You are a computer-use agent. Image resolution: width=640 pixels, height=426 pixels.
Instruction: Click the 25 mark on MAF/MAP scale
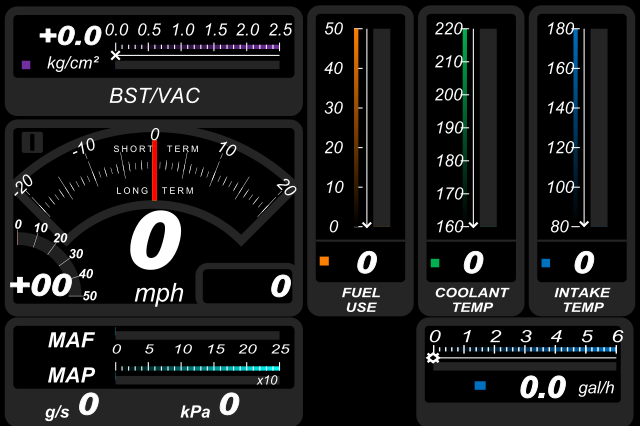pyautogui.click(x=280, y=349)
